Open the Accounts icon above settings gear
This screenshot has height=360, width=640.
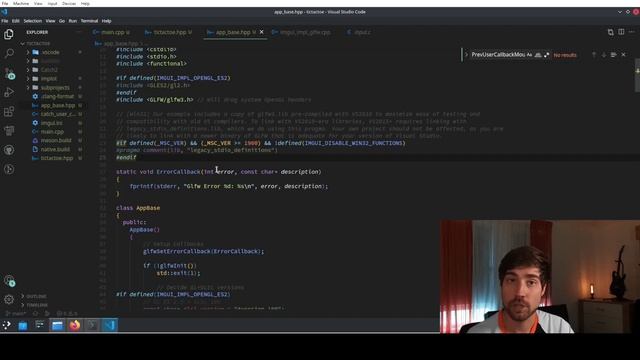(9, 280)
